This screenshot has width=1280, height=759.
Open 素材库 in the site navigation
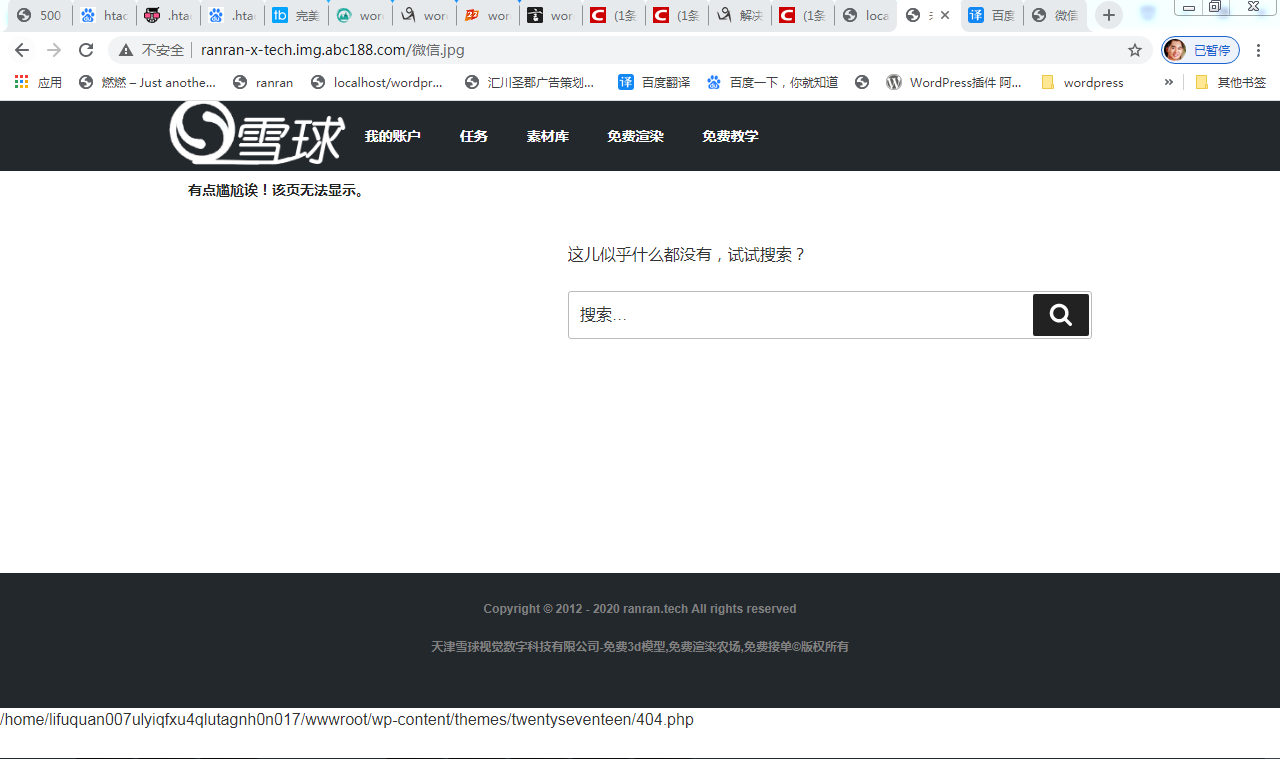point(547,136)
